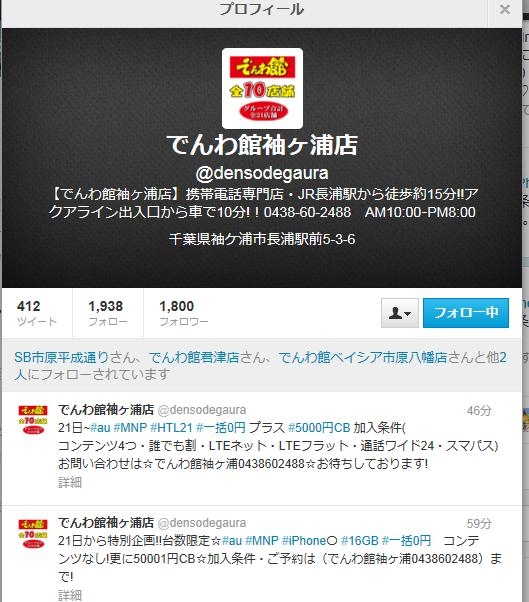Expand 詳細 on the first tweet
Viewport: 529px width, 602px height.
click(70, 482)
